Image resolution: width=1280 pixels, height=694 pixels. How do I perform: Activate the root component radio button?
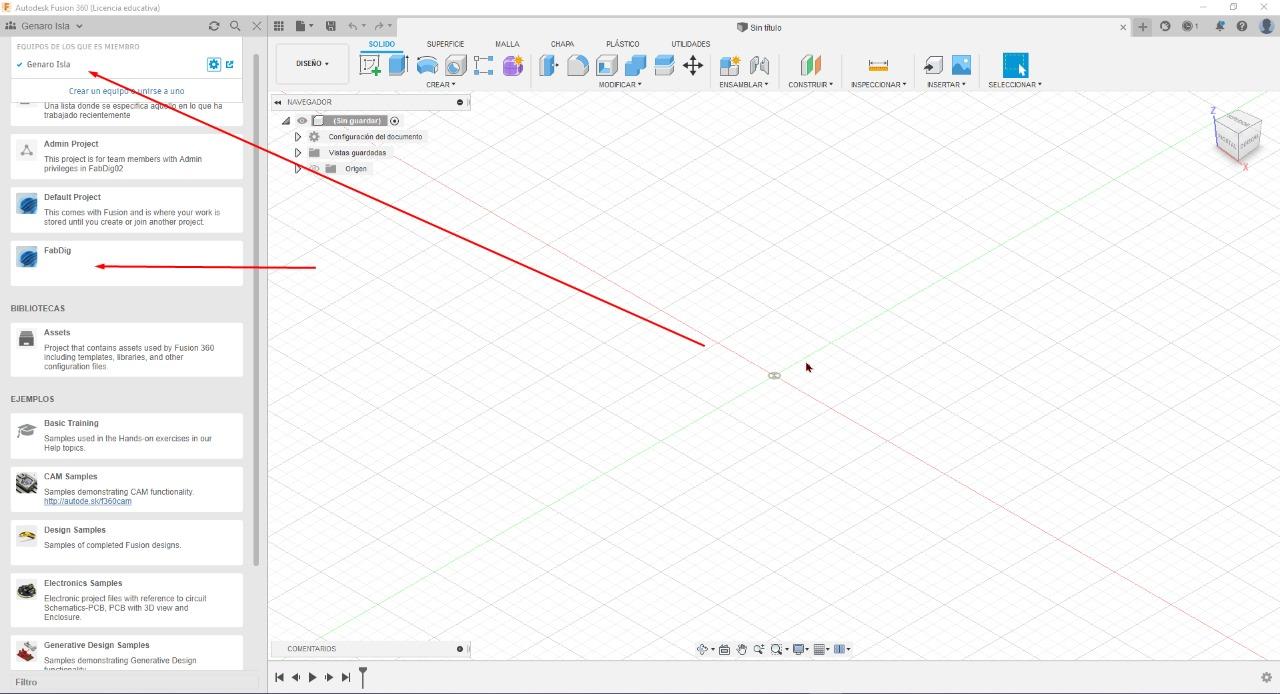click(395, 121)
